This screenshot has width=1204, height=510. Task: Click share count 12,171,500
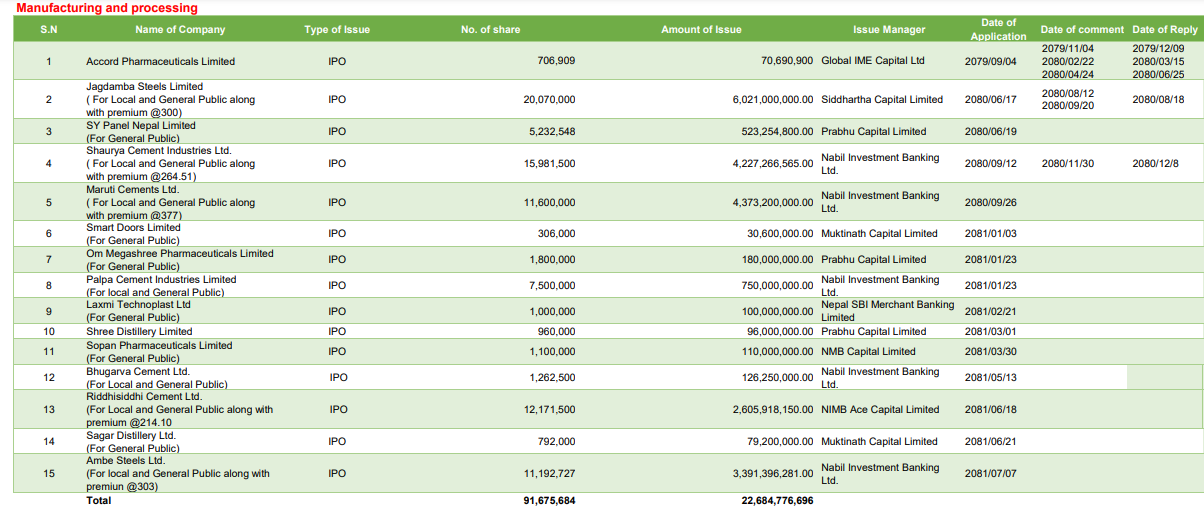click(549, 409)
